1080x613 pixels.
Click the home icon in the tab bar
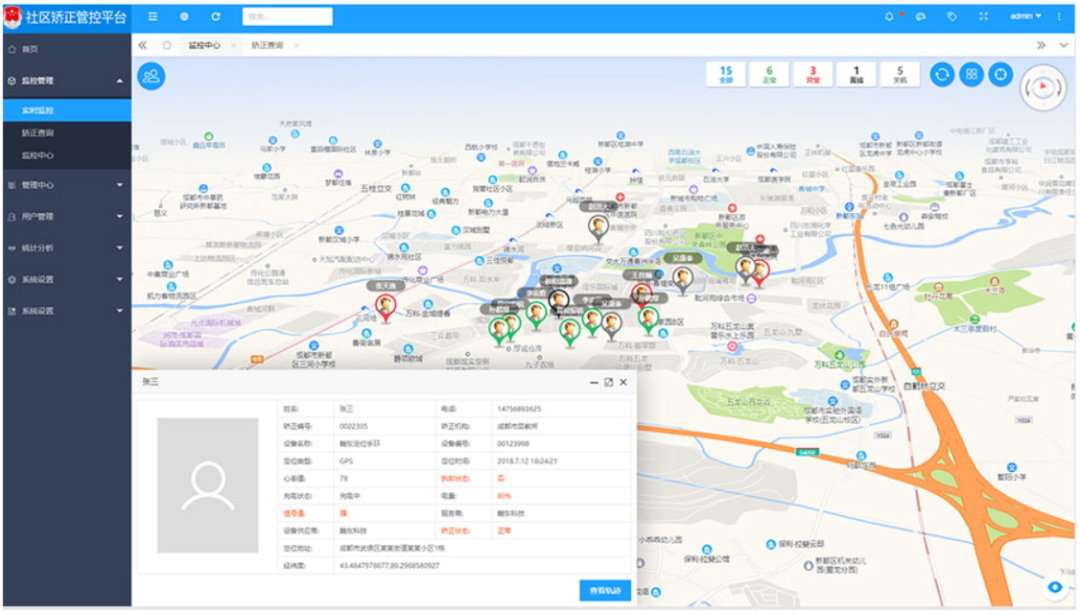167,45
